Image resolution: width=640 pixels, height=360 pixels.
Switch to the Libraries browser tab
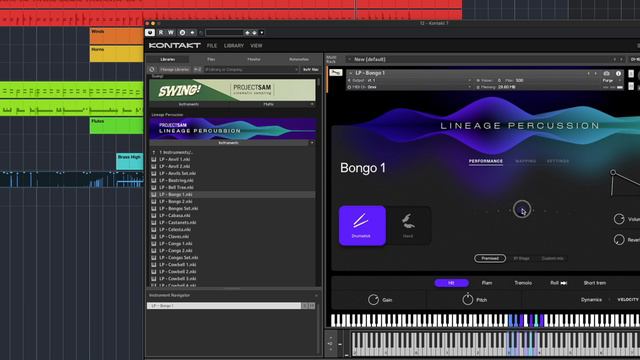(168, 60)
